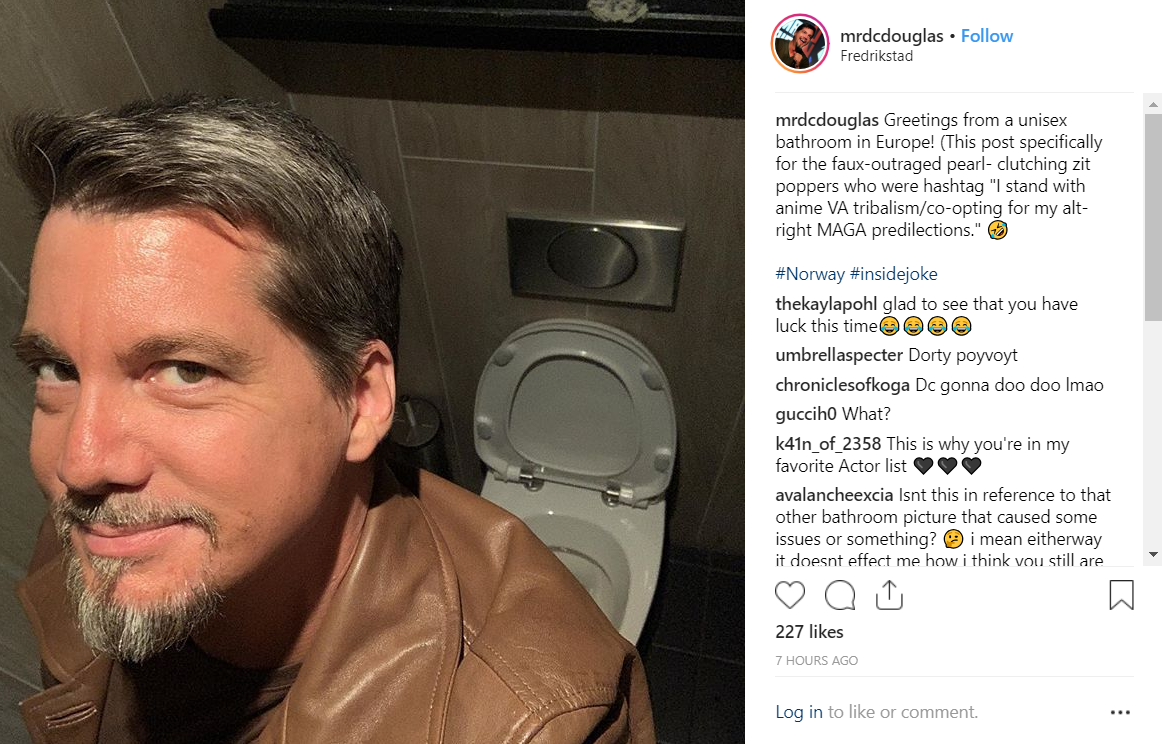Follow the mrdcdouglas account
1162x744 pixels.
coord(986,36)
